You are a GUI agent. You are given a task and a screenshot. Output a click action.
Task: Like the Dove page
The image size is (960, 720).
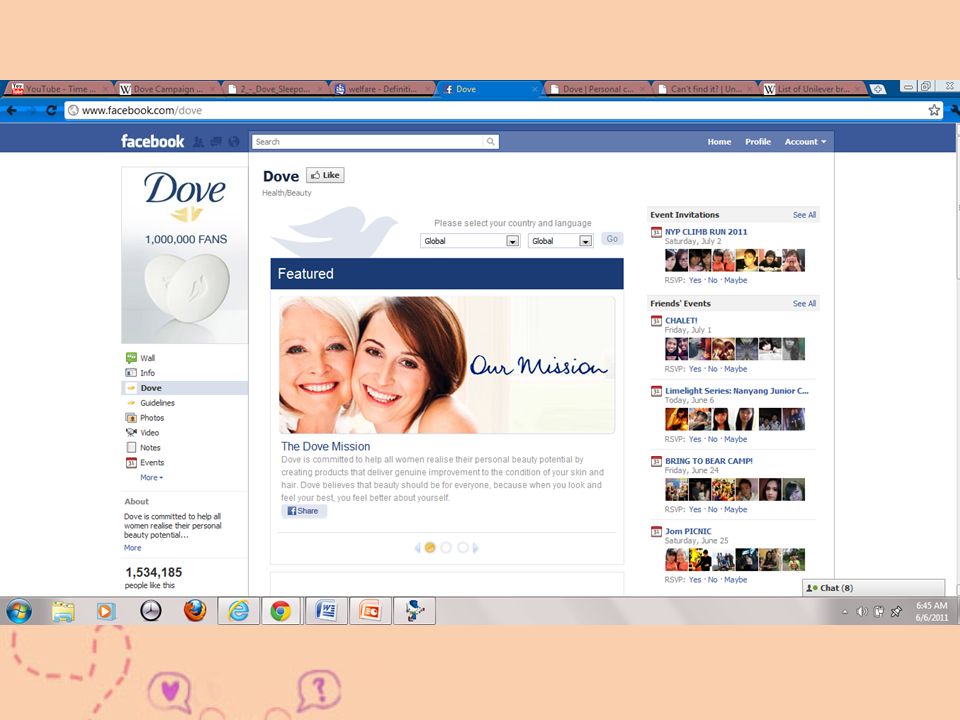[x=325, y=175]
